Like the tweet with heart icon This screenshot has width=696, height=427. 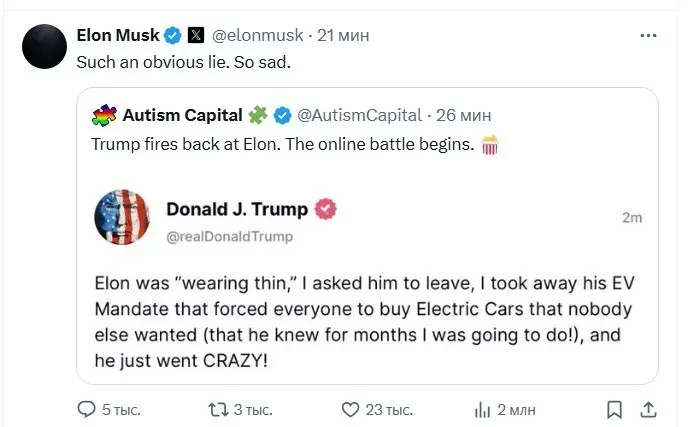350,408
